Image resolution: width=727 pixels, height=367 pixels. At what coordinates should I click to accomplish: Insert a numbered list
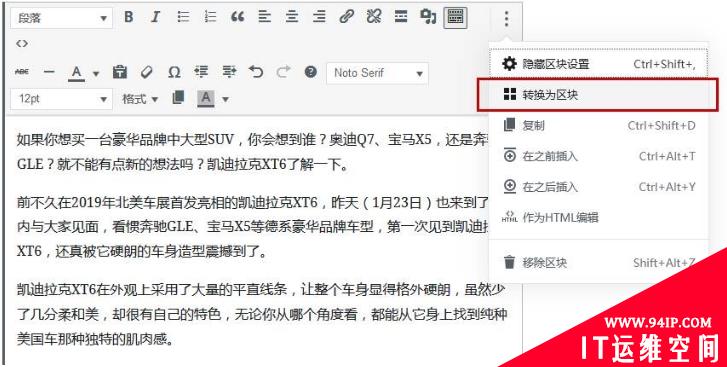210,18
